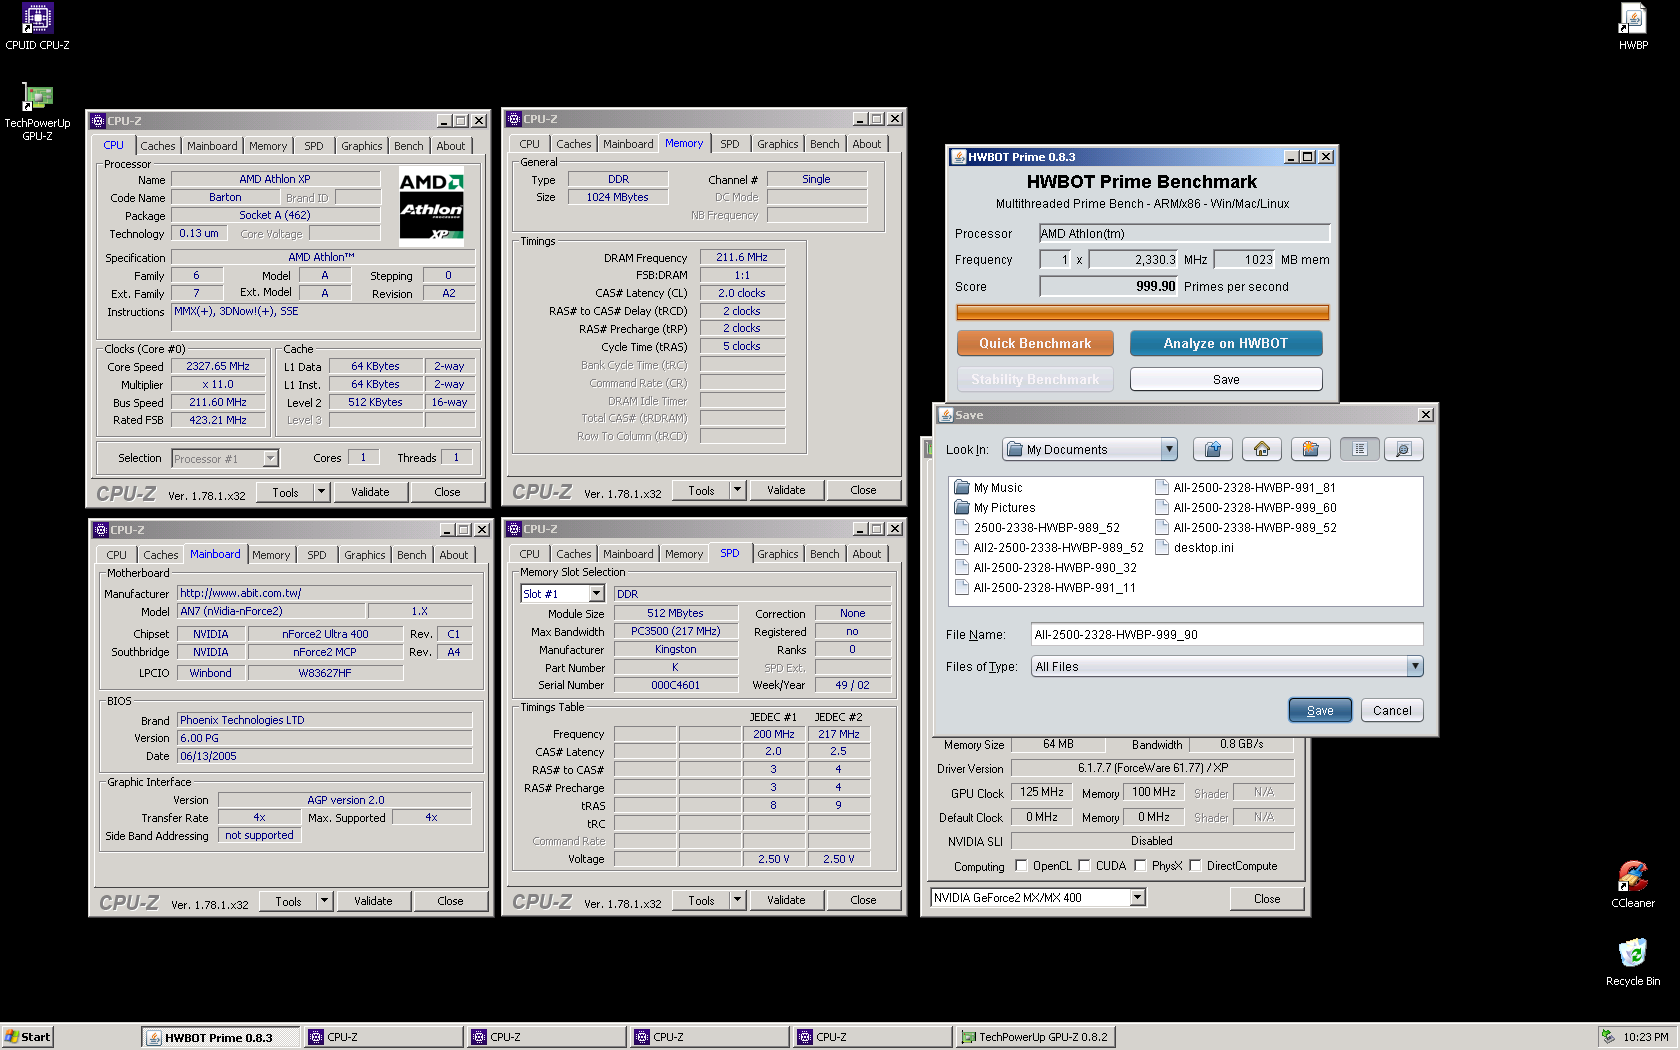
Task: Click the File Name input field
Action: pyautogui.click(x=1227, y=635)
